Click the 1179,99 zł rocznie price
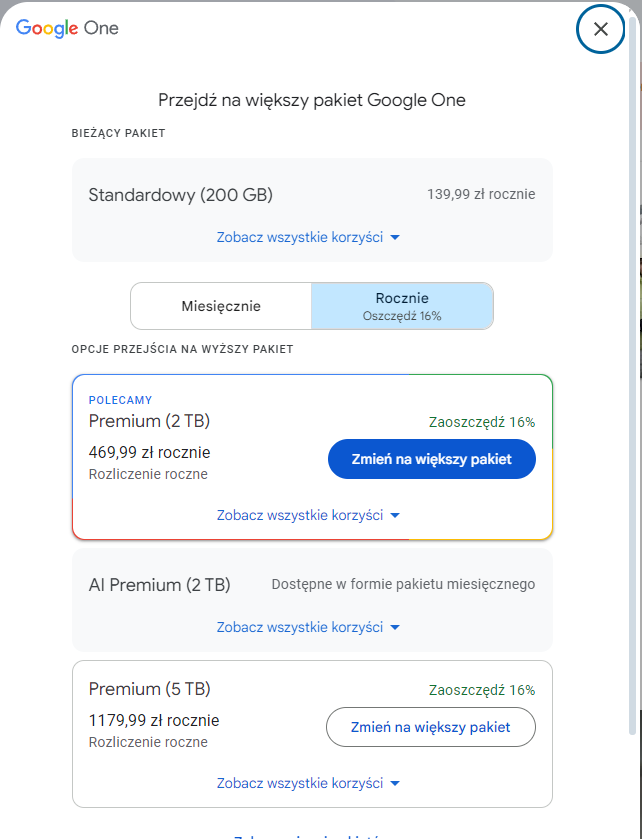This screenshot has height=839, width=642. click(x=154, y=720)
